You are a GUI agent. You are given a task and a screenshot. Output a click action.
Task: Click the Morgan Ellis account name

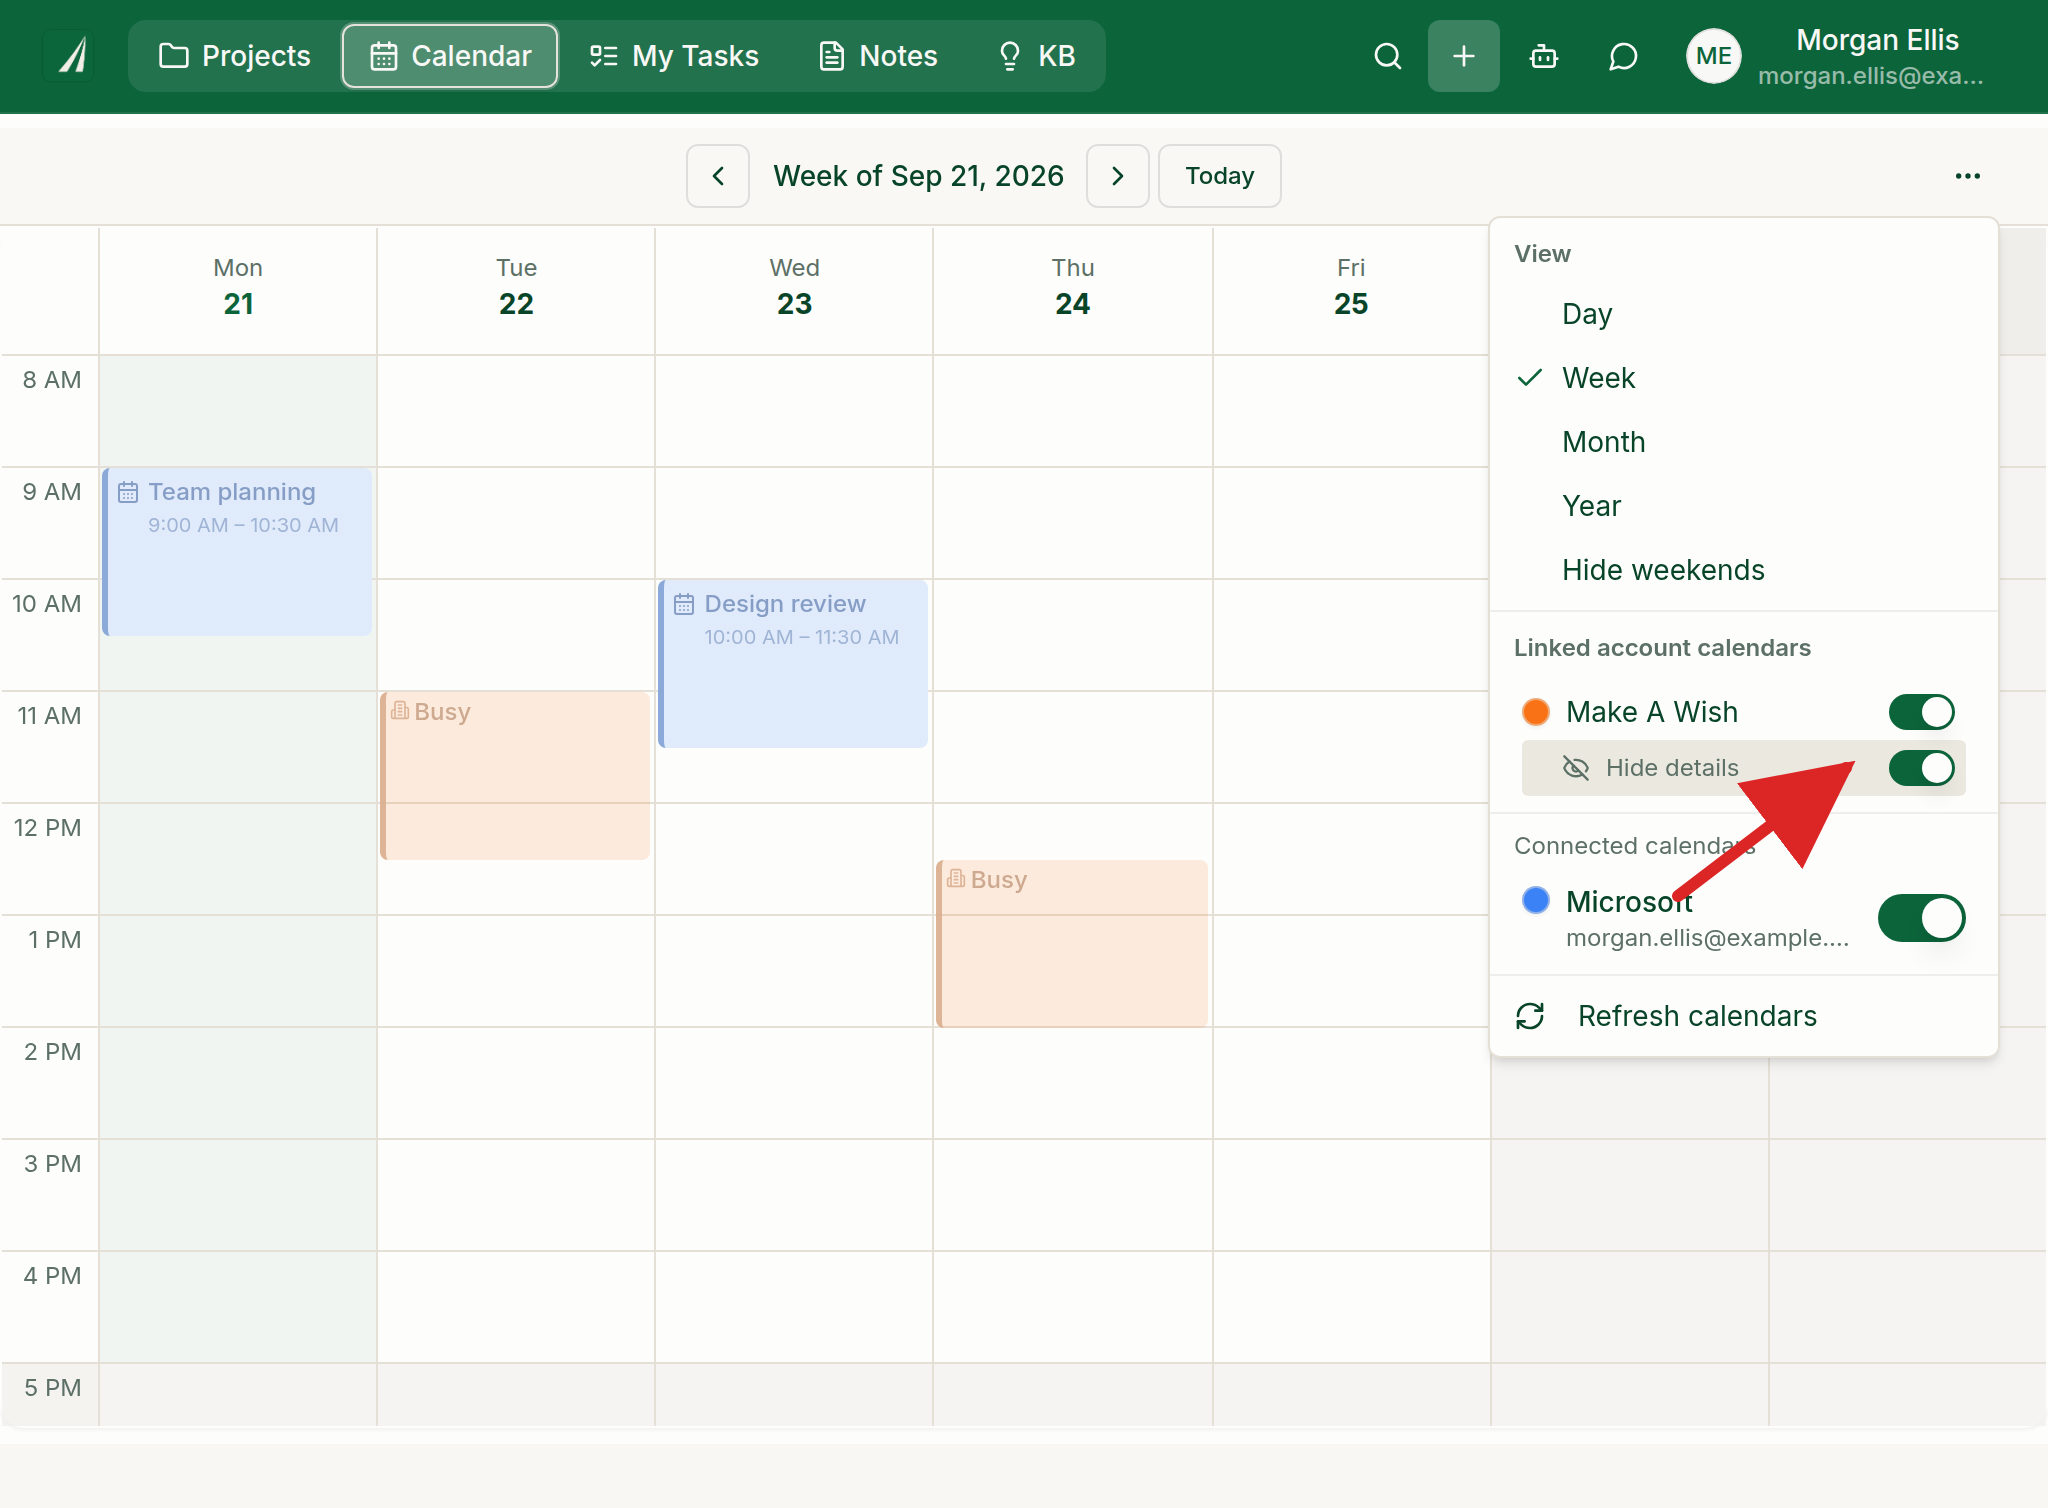[x=1877, y=40]
